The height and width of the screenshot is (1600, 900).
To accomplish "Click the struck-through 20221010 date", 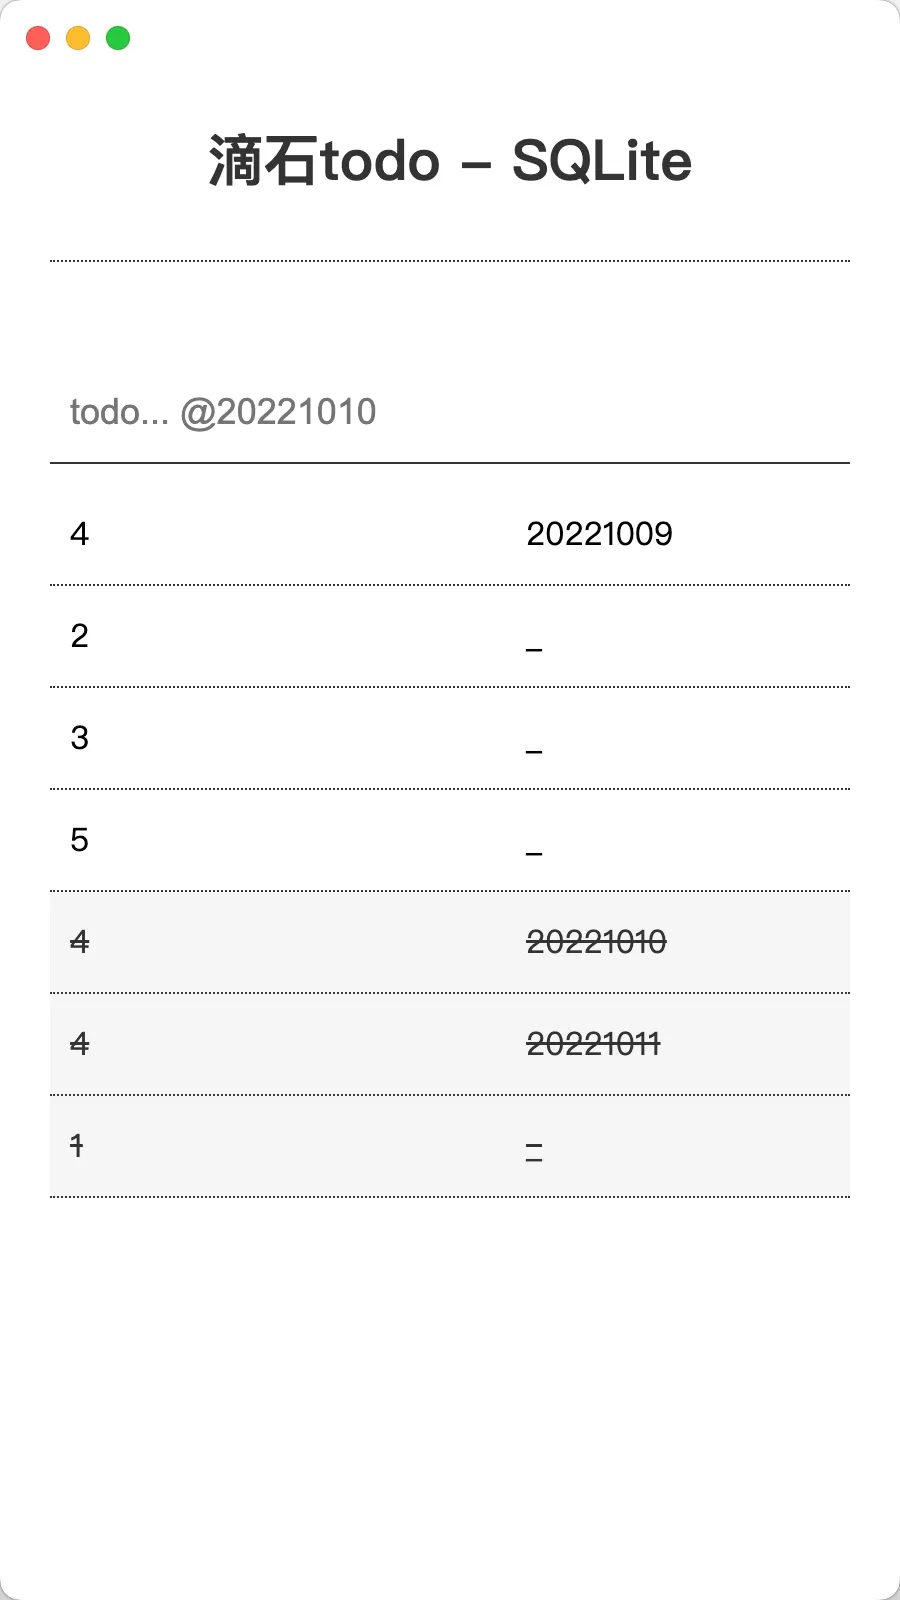I will [x=596, y=942].
